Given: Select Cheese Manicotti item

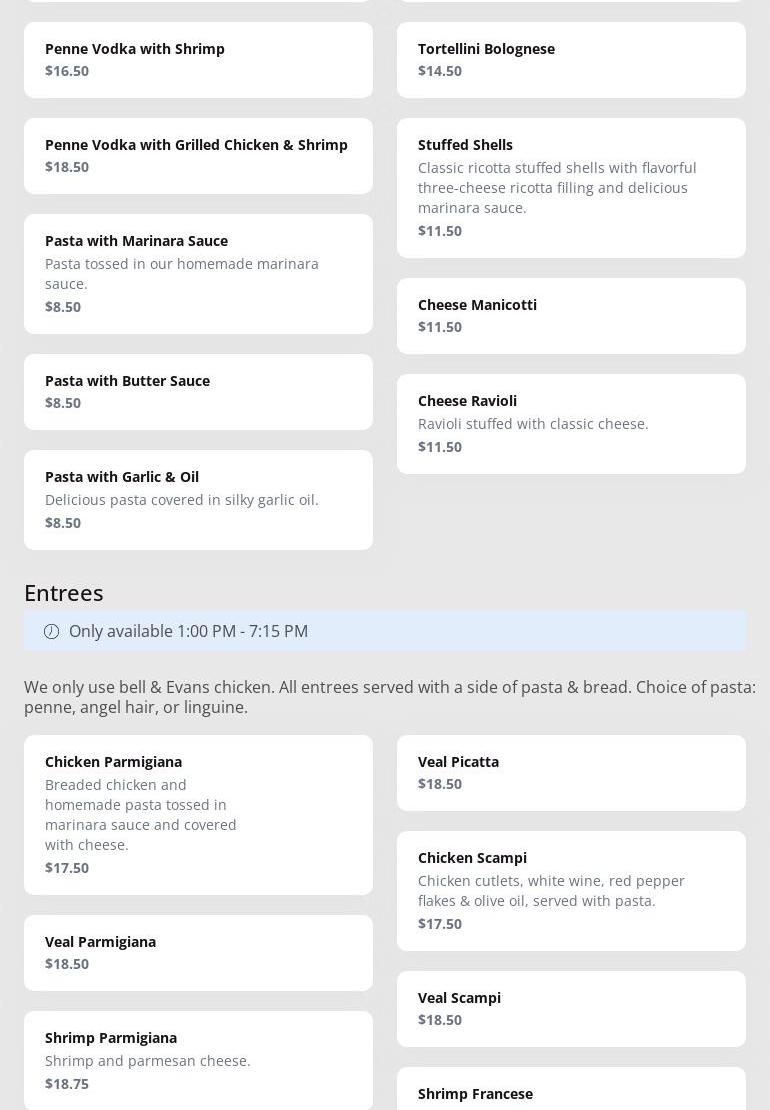Looking at the screenshot, I should pos(571,316).
